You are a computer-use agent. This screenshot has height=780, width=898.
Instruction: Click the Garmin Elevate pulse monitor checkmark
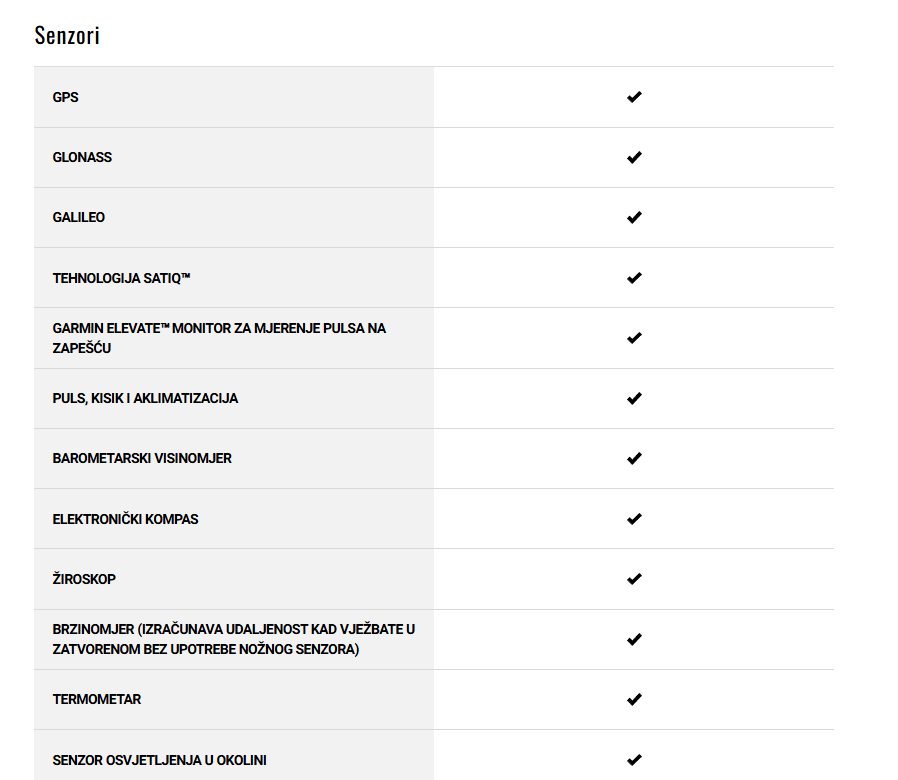(634, 338)
